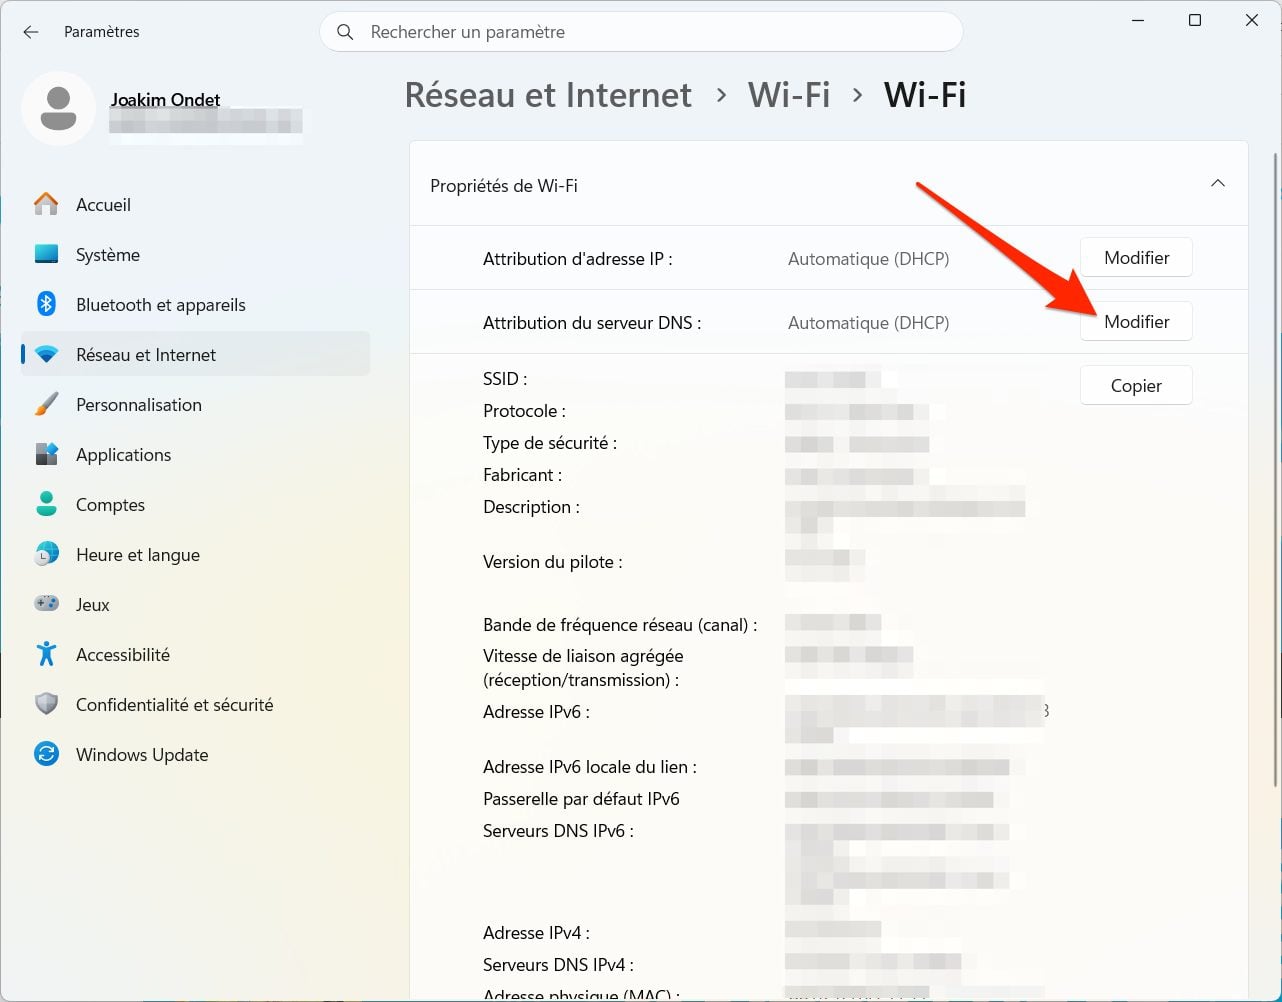This screenshot has width=1282, height=1002.
Task: Click the SSID label
Action: coord(505,379)
